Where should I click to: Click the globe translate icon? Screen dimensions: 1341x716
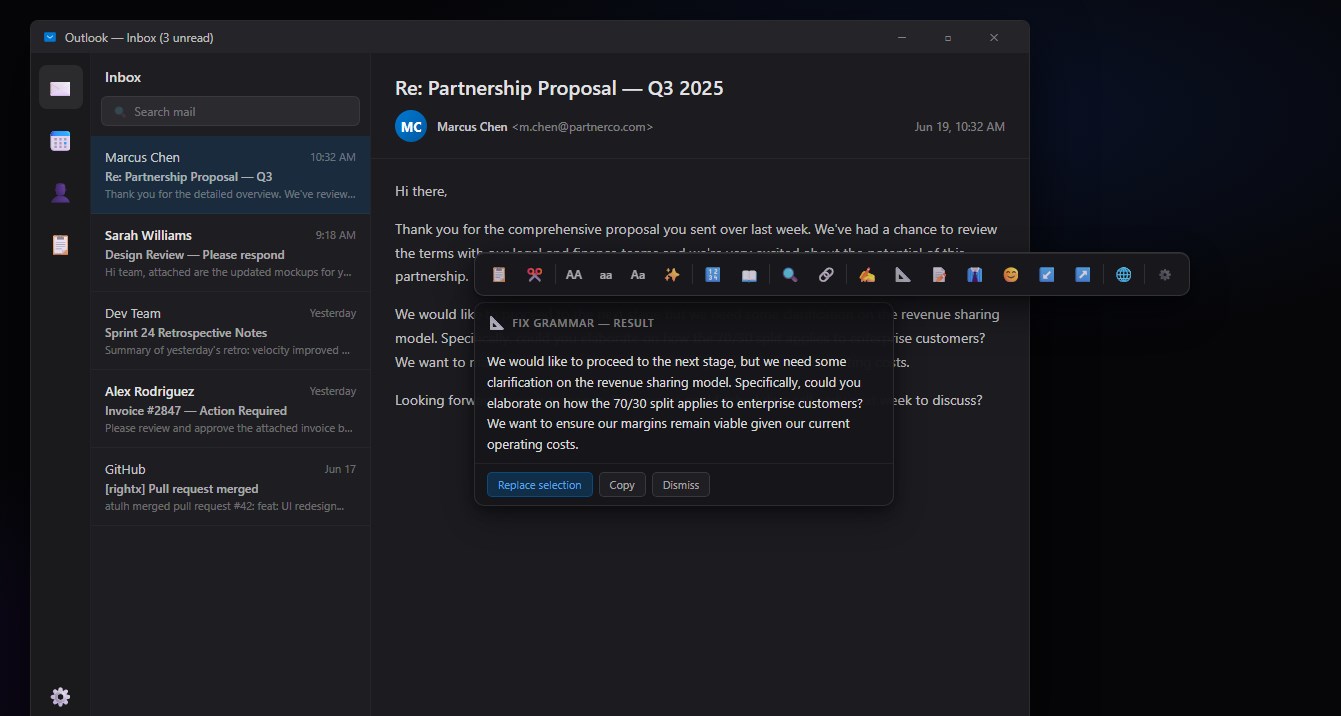(1124, 274)
